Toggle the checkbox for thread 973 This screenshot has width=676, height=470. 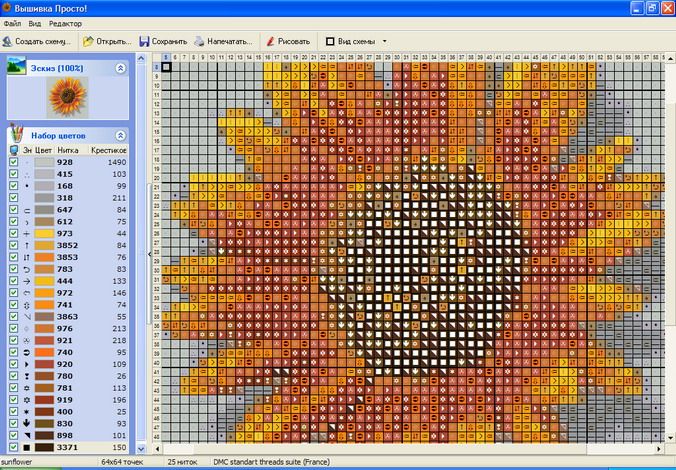click(x=13, y=233)
